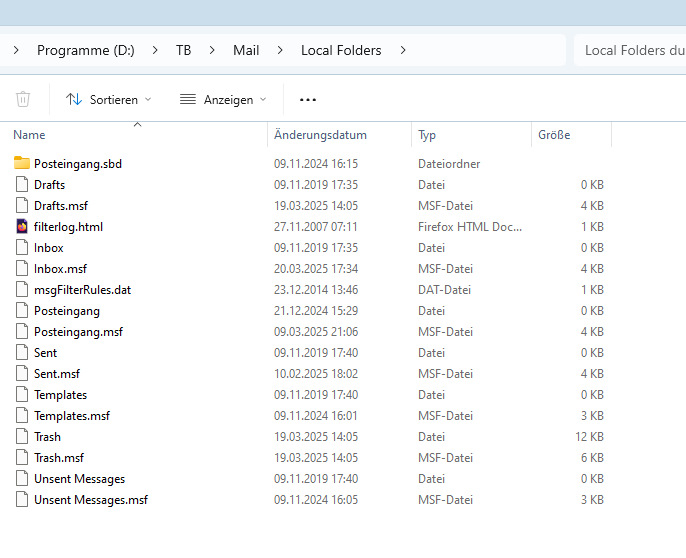Open the three-dots more options menu

coord(308,100)
